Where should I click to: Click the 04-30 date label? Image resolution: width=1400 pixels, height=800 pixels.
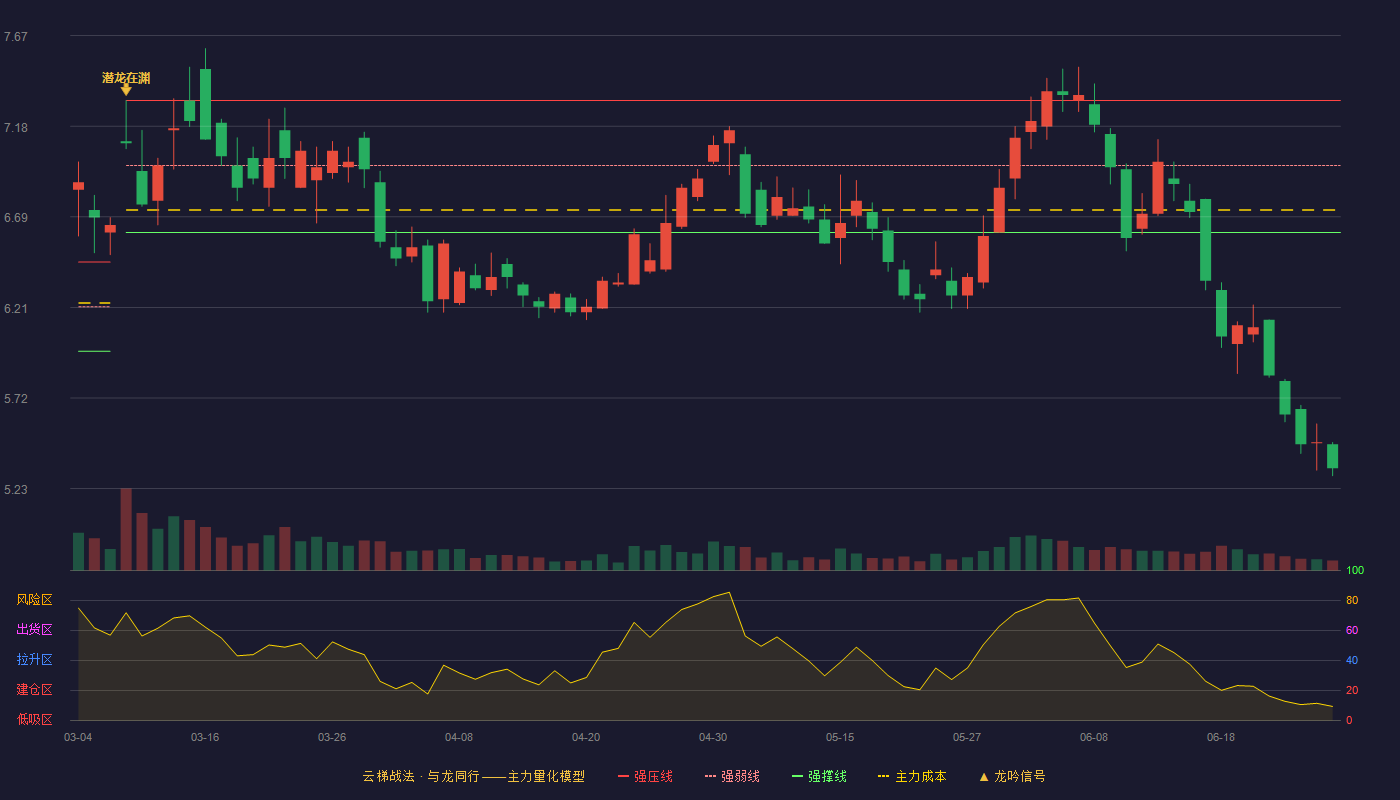713,737
